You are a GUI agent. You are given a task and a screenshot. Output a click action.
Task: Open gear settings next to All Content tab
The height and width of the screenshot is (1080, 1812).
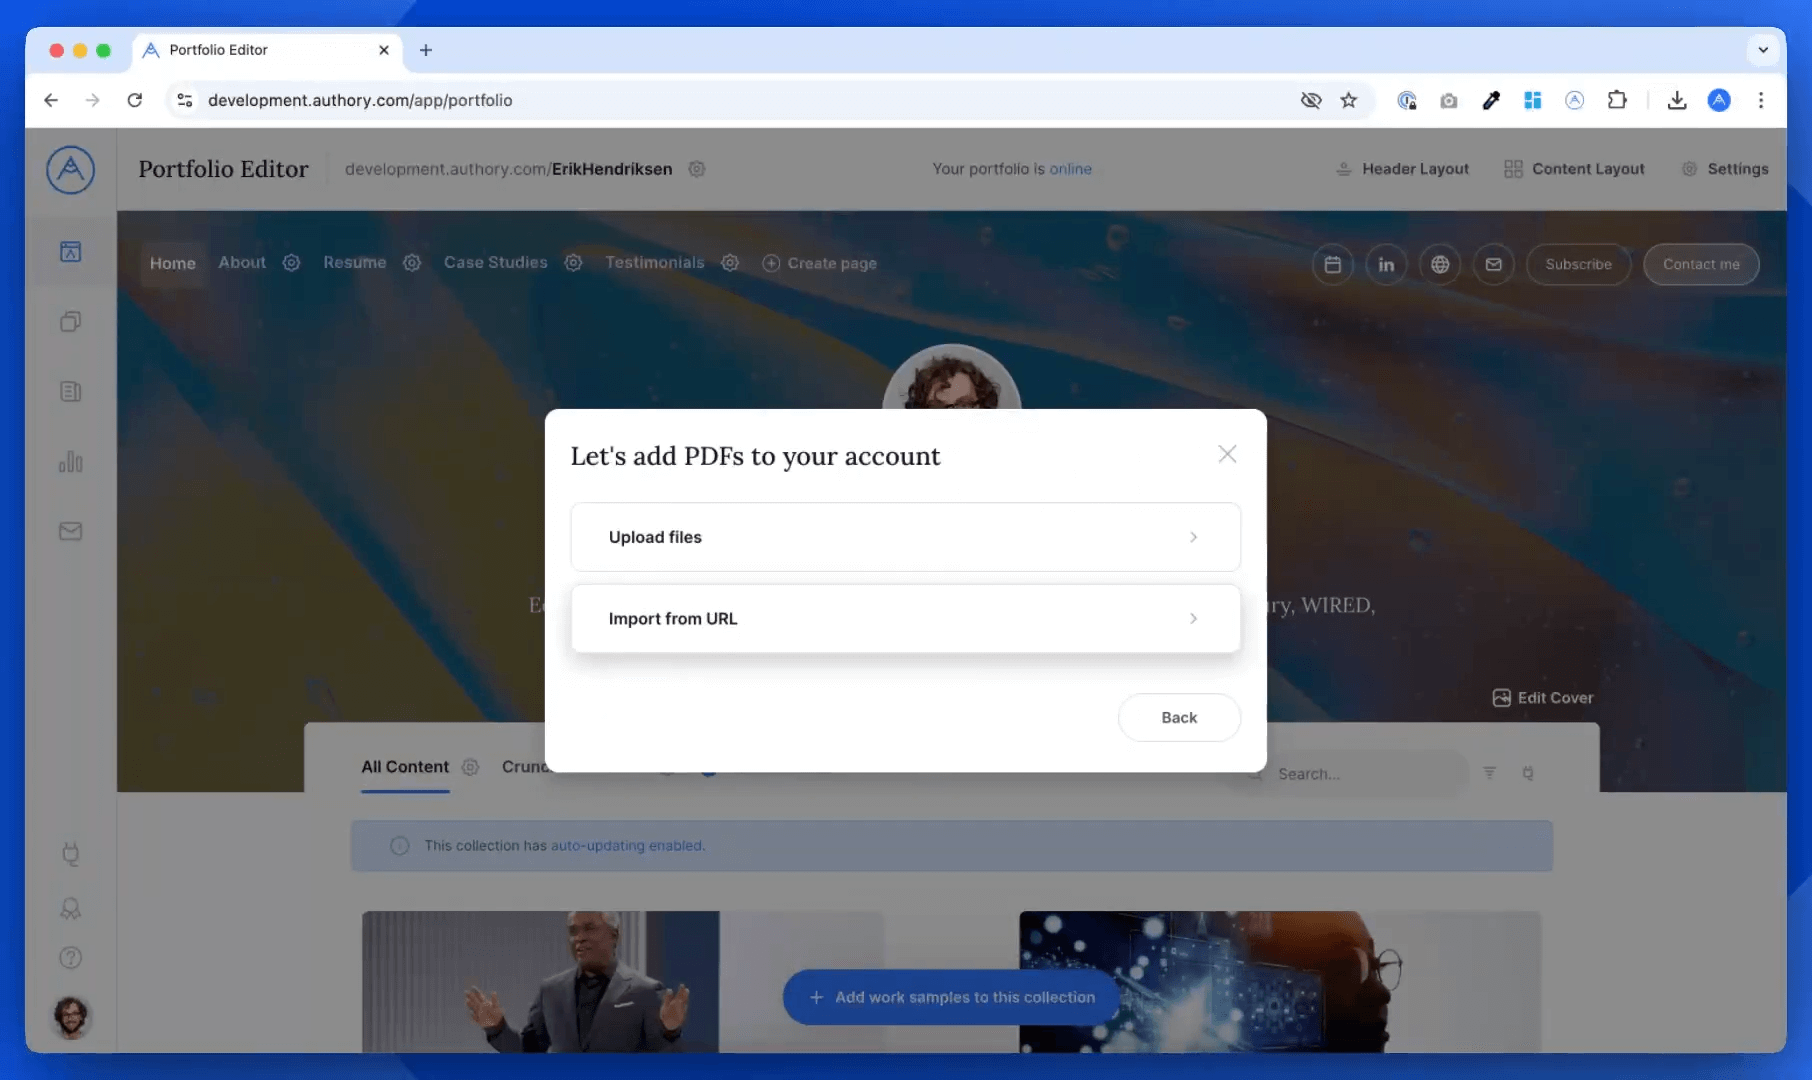(x=470, y=767)
